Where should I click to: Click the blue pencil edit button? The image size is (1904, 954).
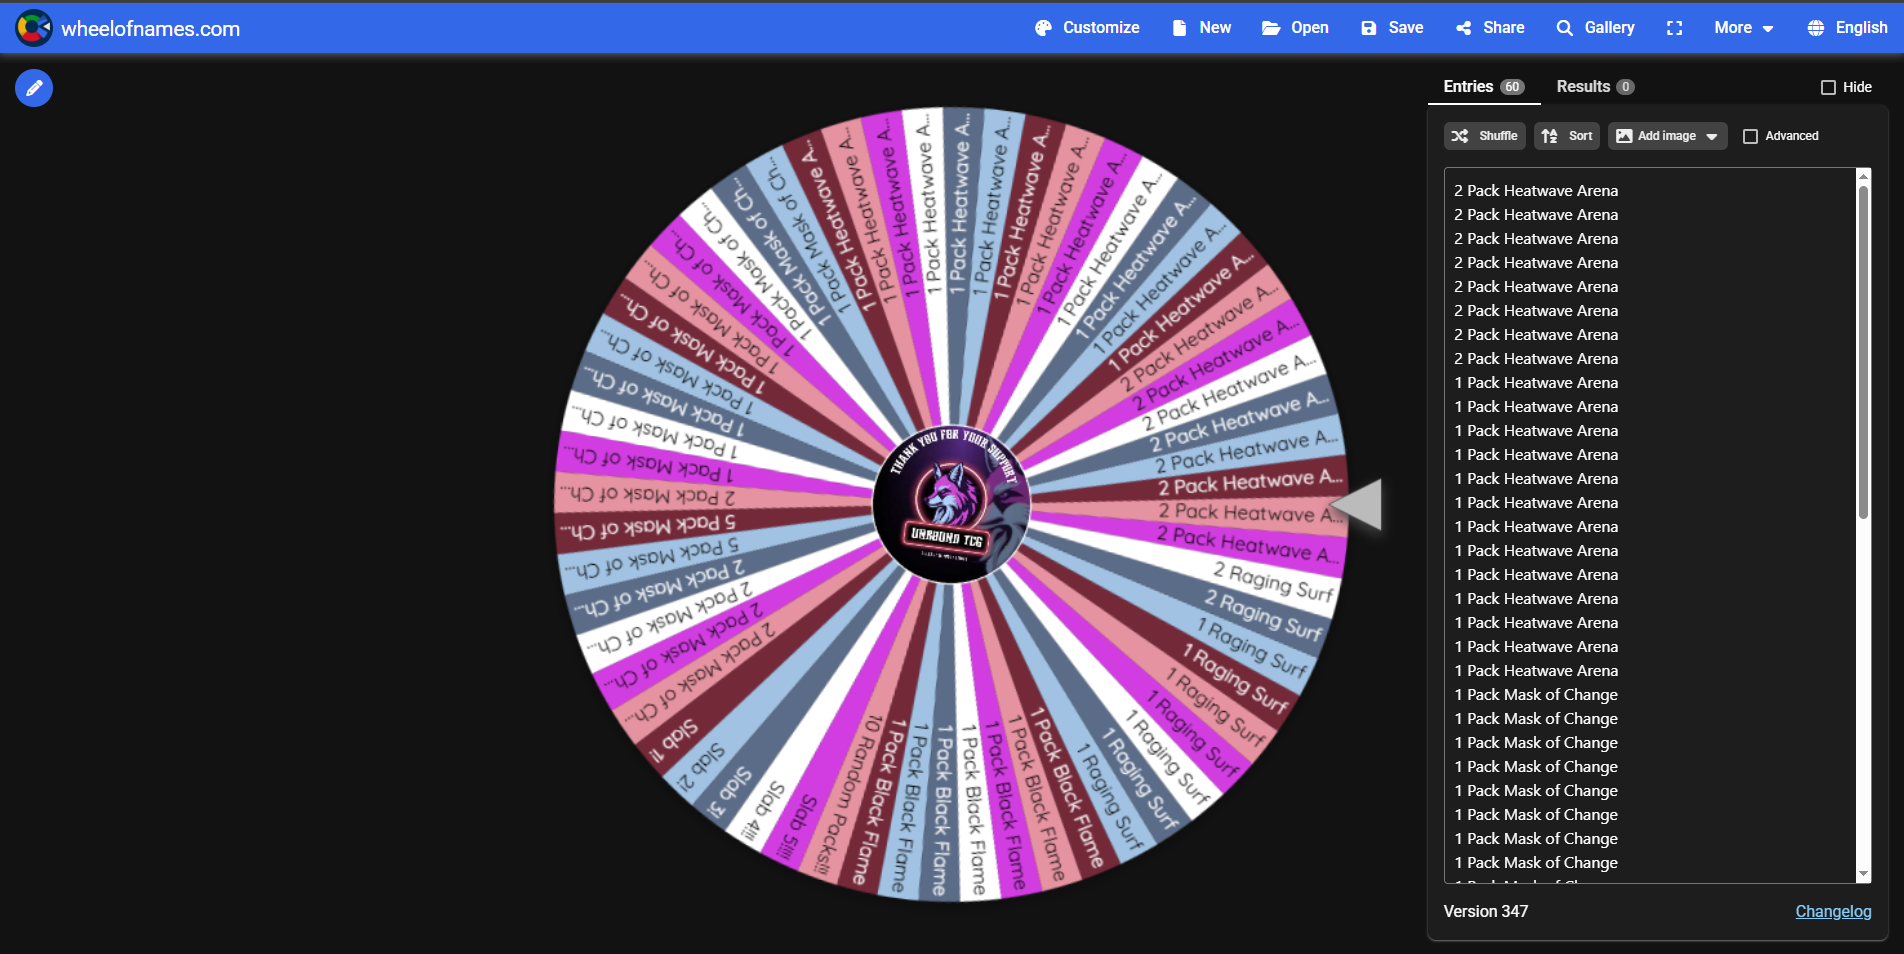click(34, 88)
